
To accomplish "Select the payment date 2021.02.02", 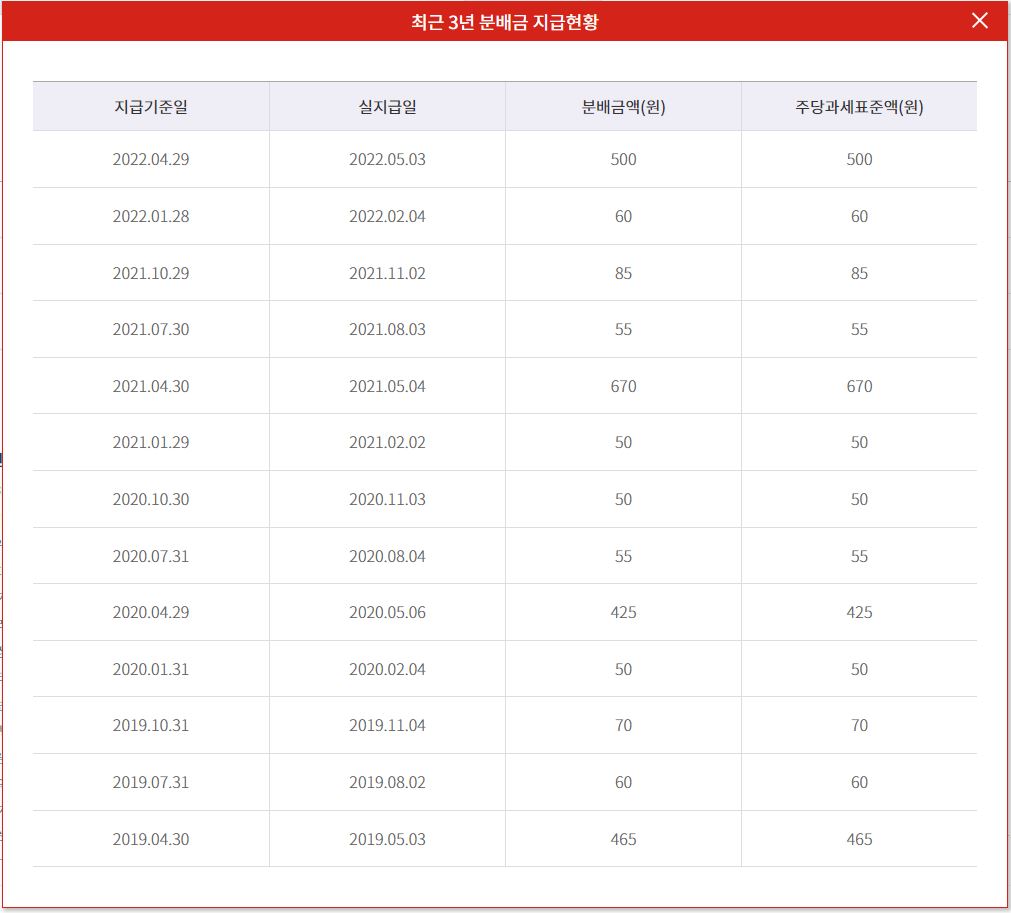I will [x=388, y=442].
